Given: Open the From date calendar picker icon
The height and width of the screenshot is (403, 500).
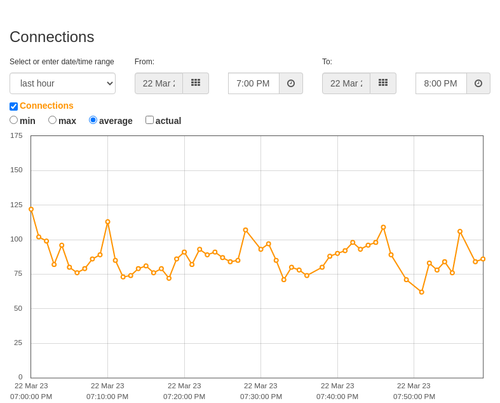Looking at the screenshot, I should click(196, 83).
